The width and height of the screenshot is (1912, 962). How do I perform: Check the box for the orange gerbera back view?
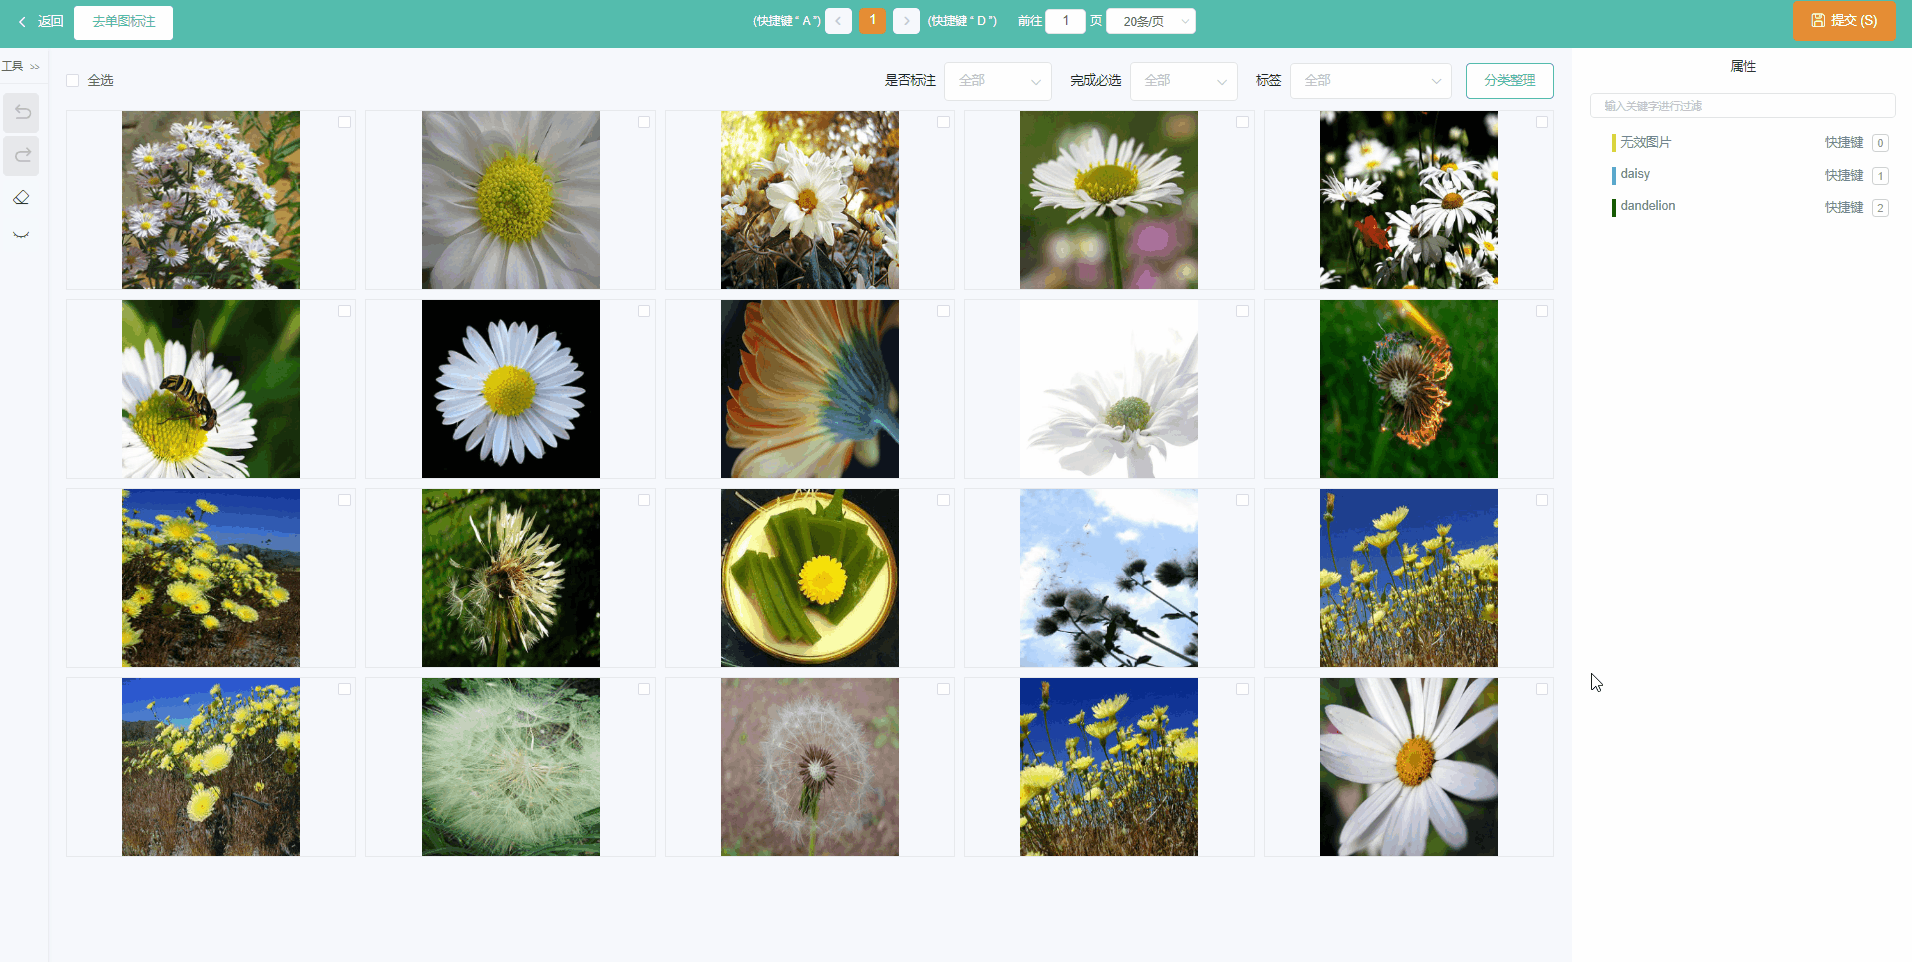943,311
